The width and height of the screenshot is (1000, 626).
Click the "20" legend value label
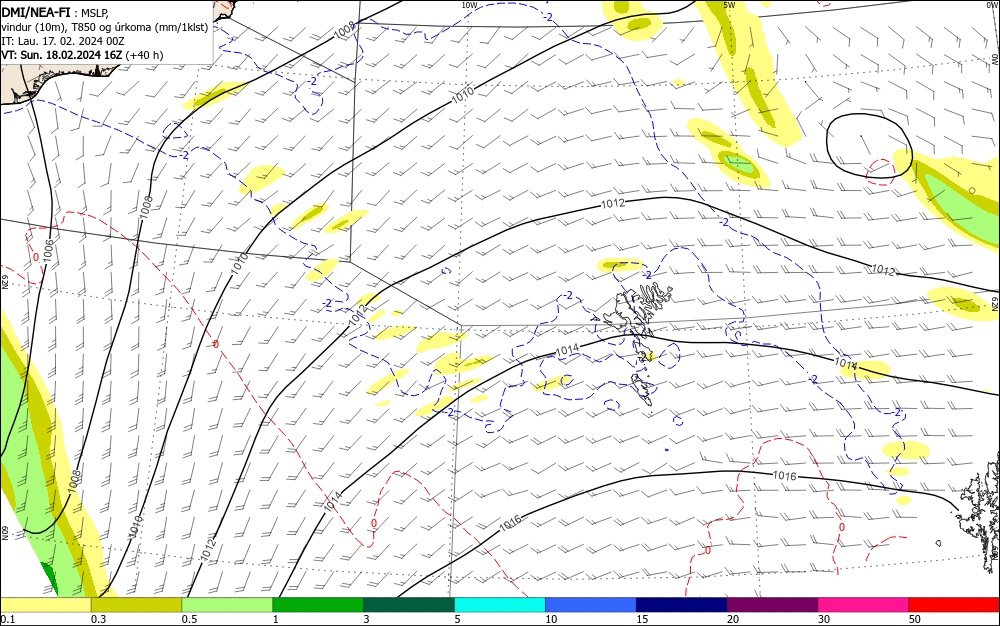click(733, 620)
